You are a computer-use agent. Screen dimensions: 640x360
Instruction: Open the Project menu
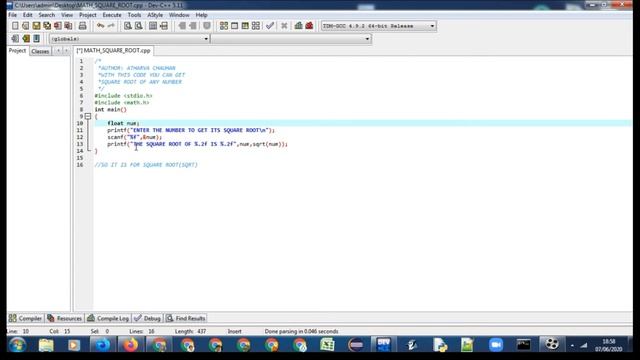[x=88, y=15]
